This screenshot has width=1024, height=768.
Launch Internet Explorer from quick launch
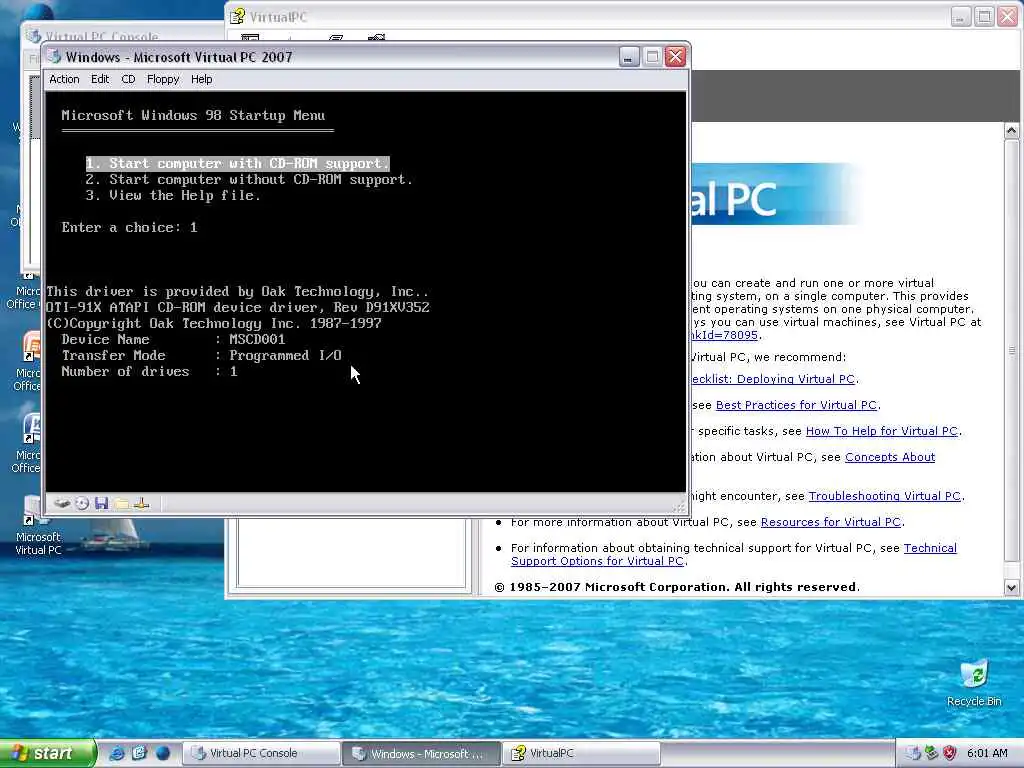[x=117, y=754]
